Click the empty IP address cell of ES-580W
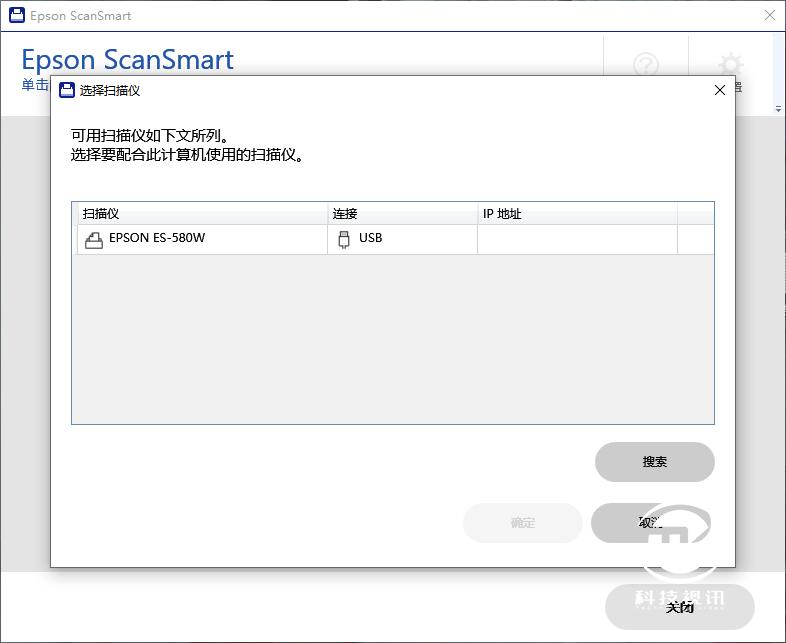The height and width of the screenshot is (643, 786). (577, 240)
